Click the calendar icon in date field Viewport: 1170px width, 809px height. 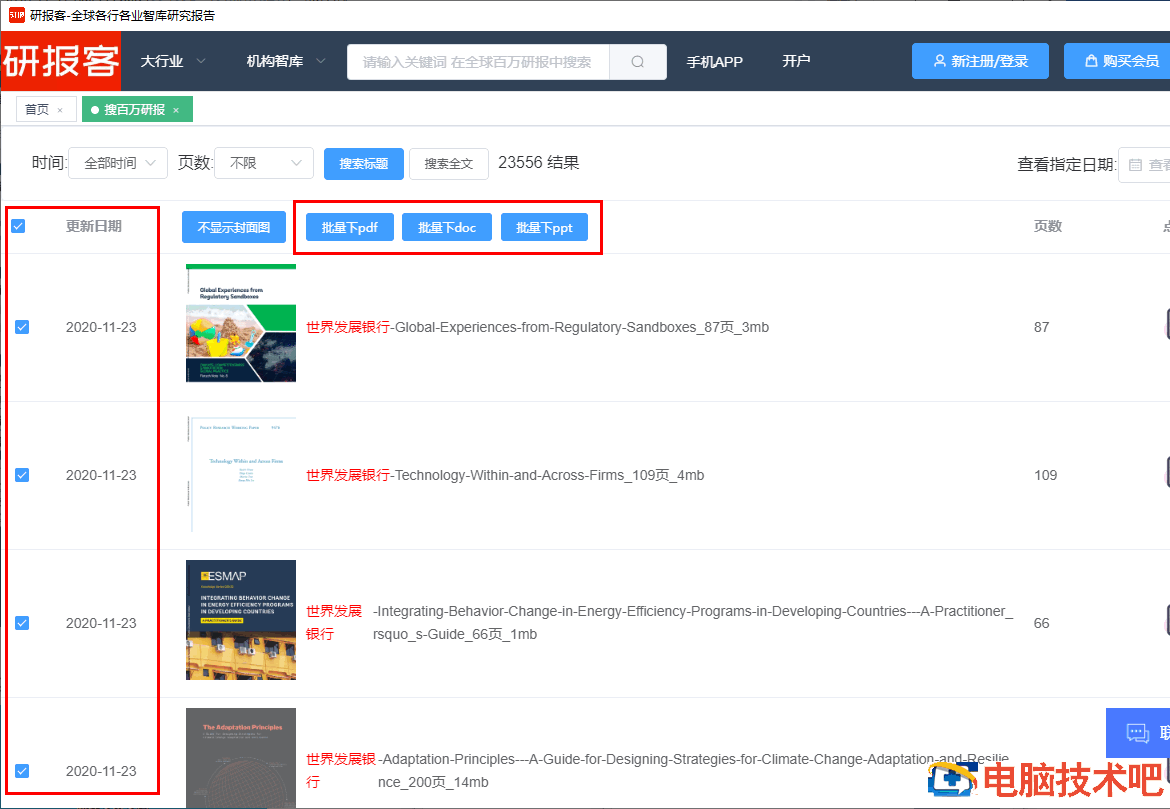click(1135, 165)
